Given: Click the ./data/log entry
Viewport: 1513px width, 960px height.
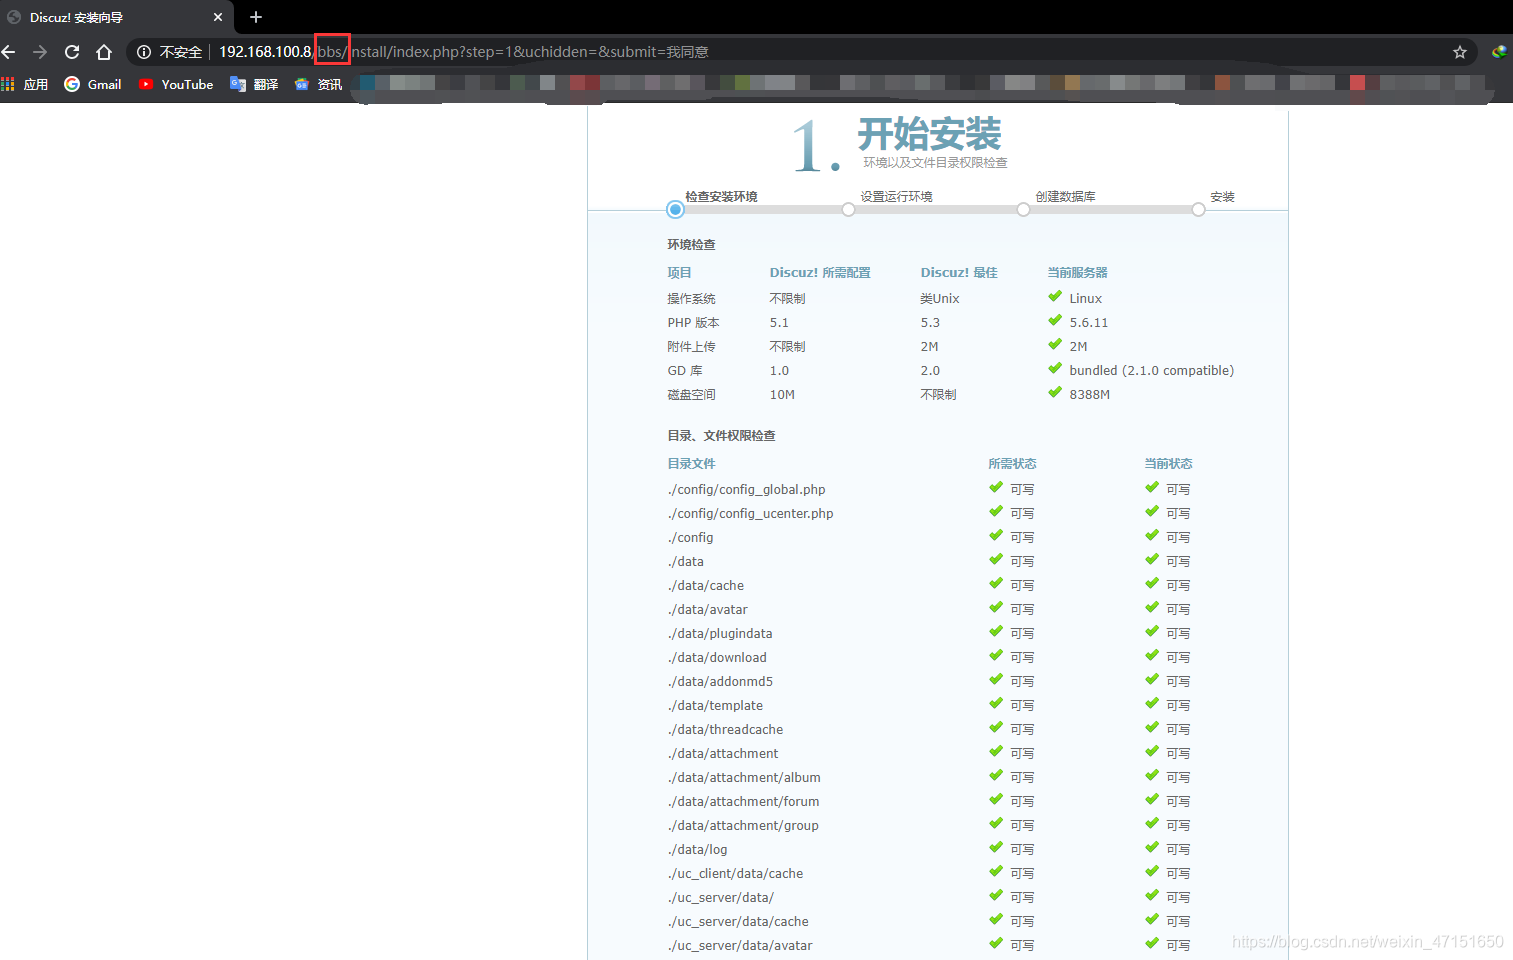Looking at the screenshot, I should (697, 850).
